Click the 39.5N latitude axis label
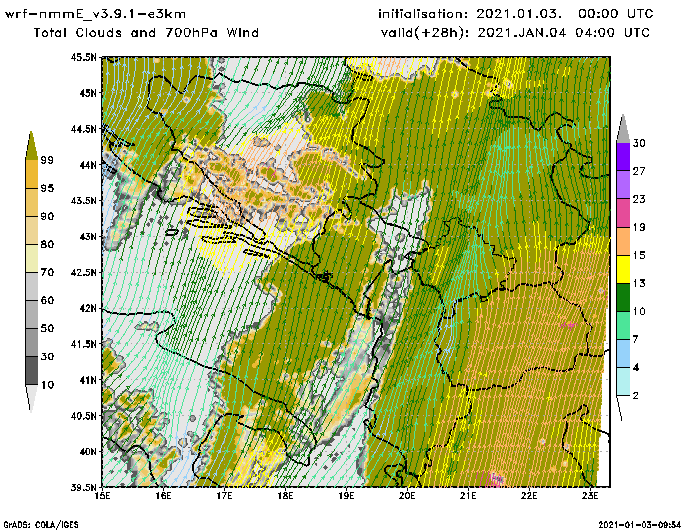 83,487
